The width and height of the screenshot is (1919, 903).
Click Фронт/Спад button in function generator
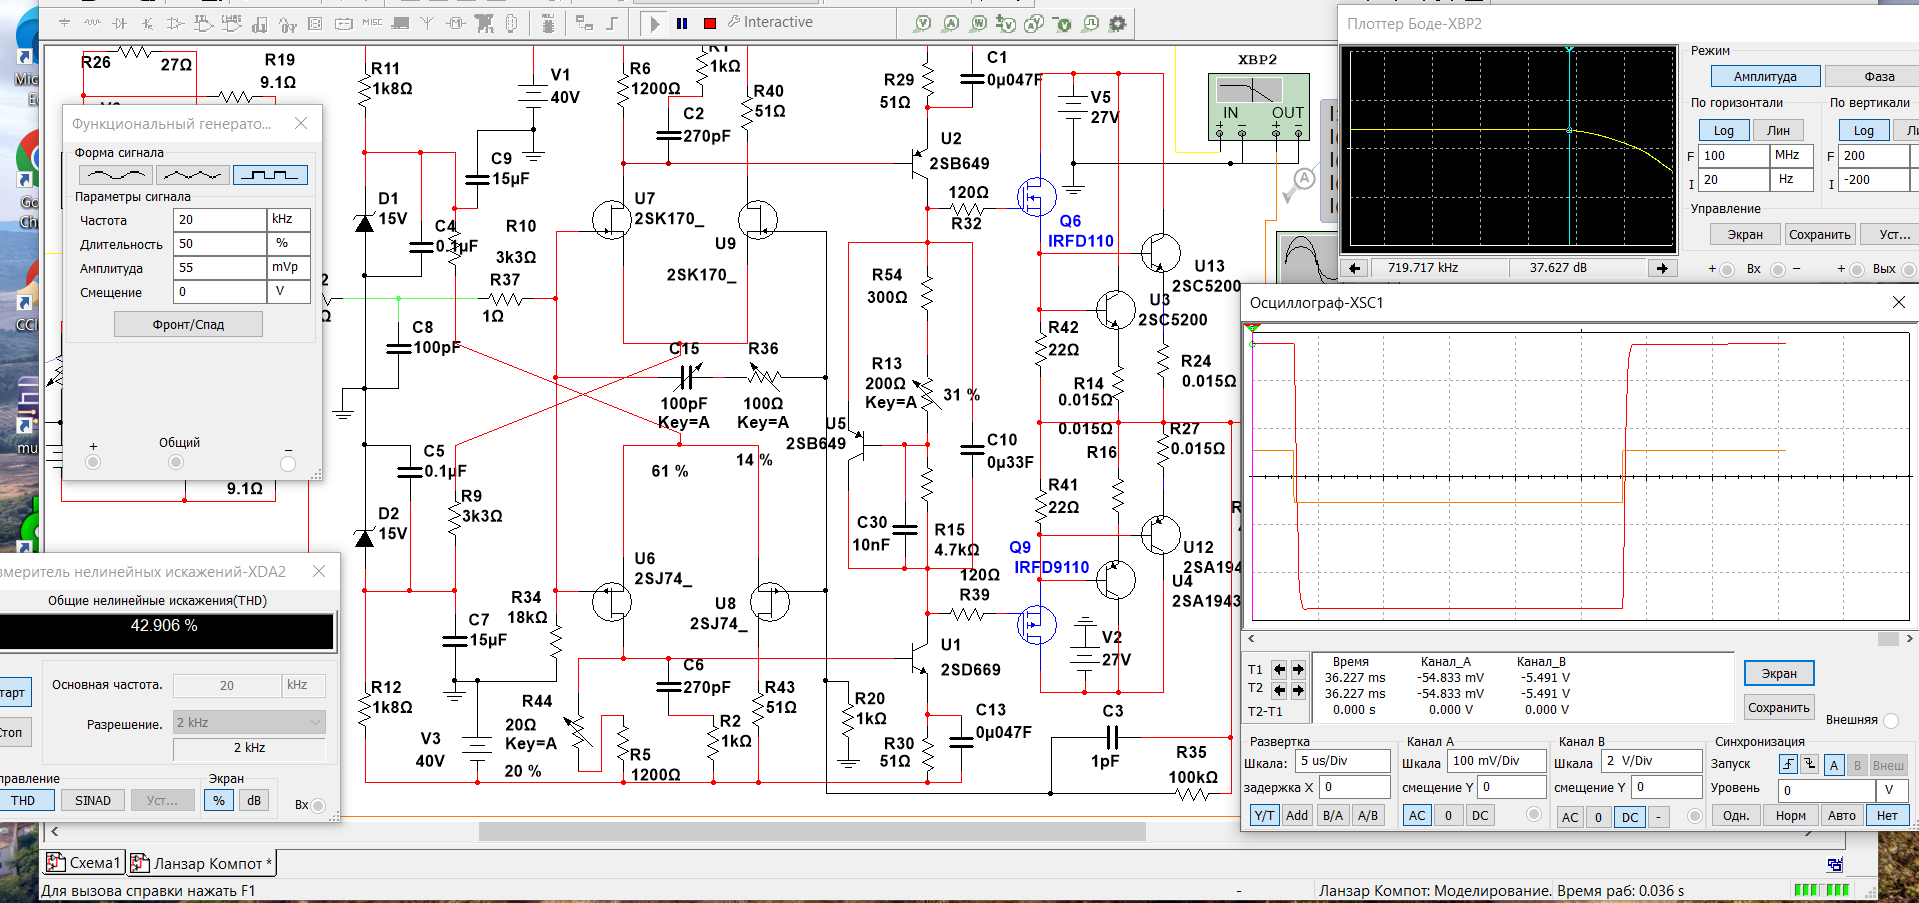188,324
